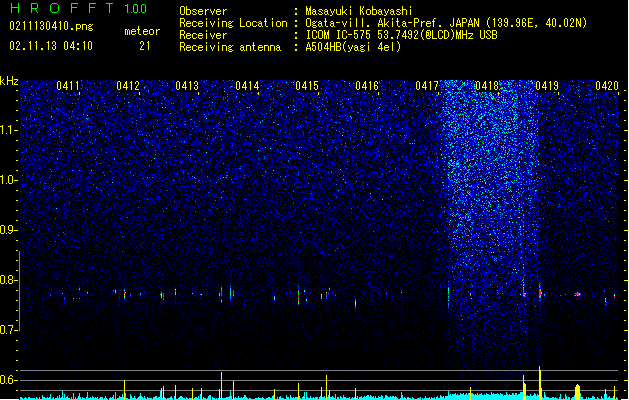
Task: Click time marker 0413
Action: click(x=187, y=86)
